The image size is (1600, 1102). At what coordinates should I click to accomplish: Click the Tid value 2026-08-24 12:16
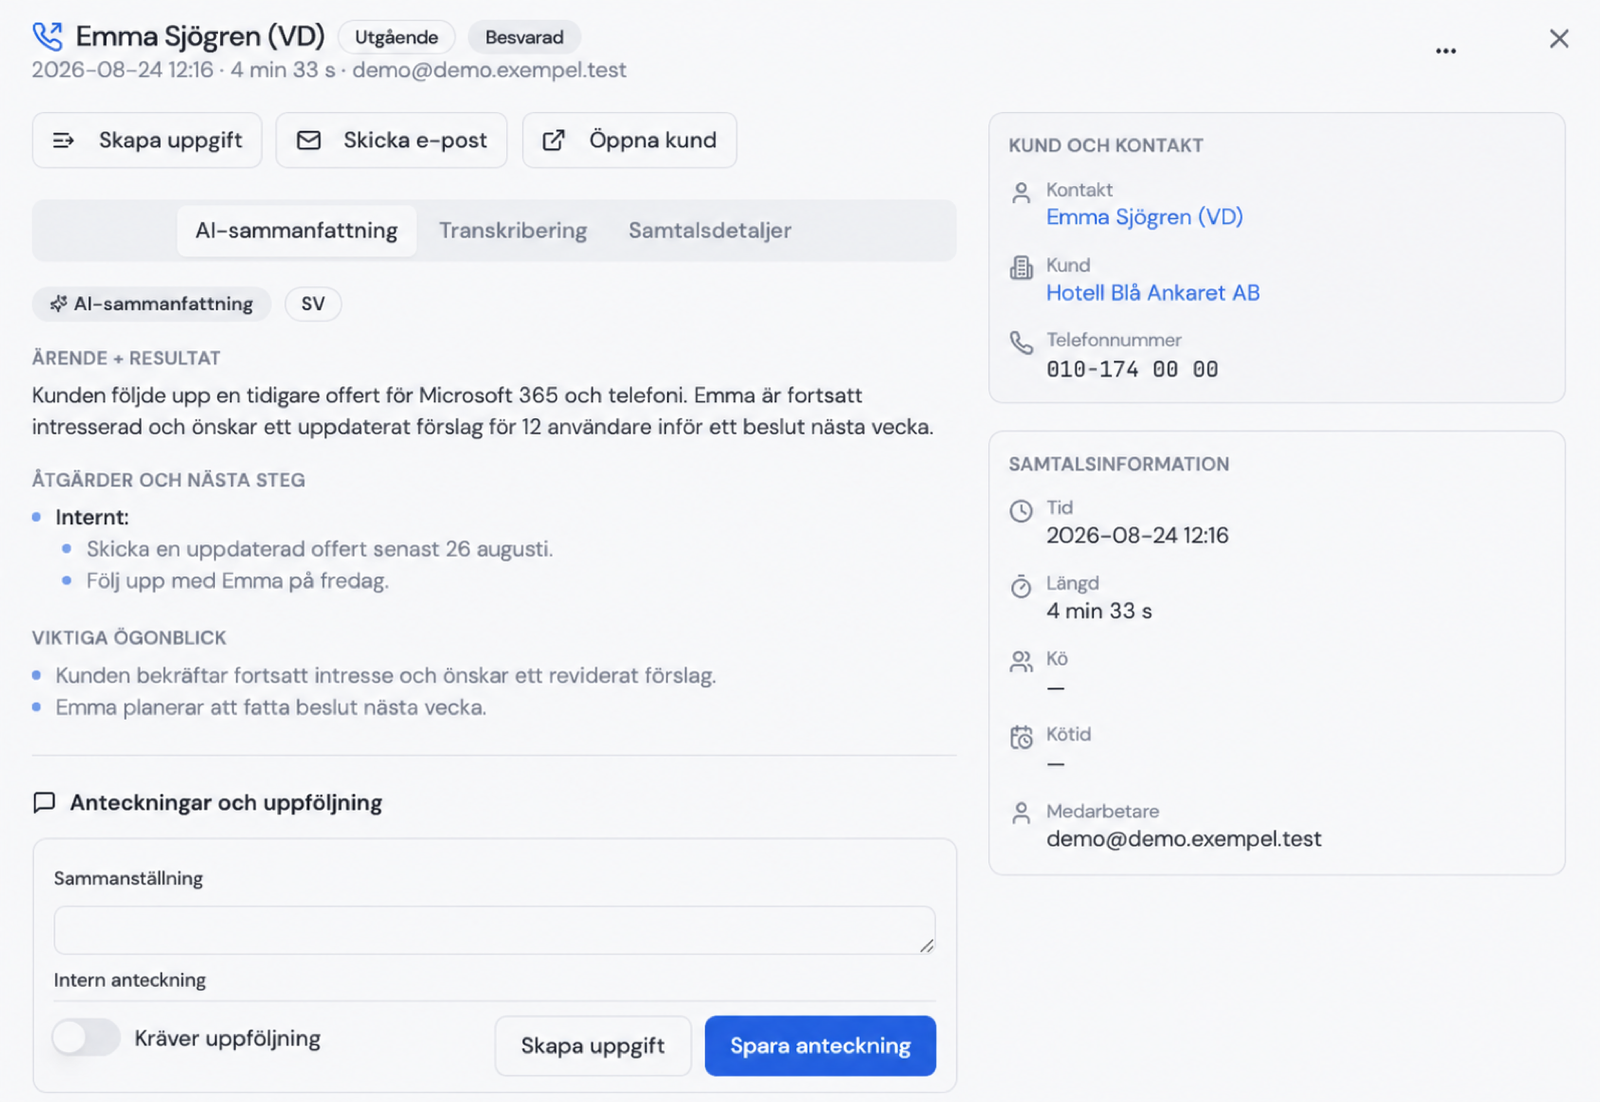coord(1137,535)
